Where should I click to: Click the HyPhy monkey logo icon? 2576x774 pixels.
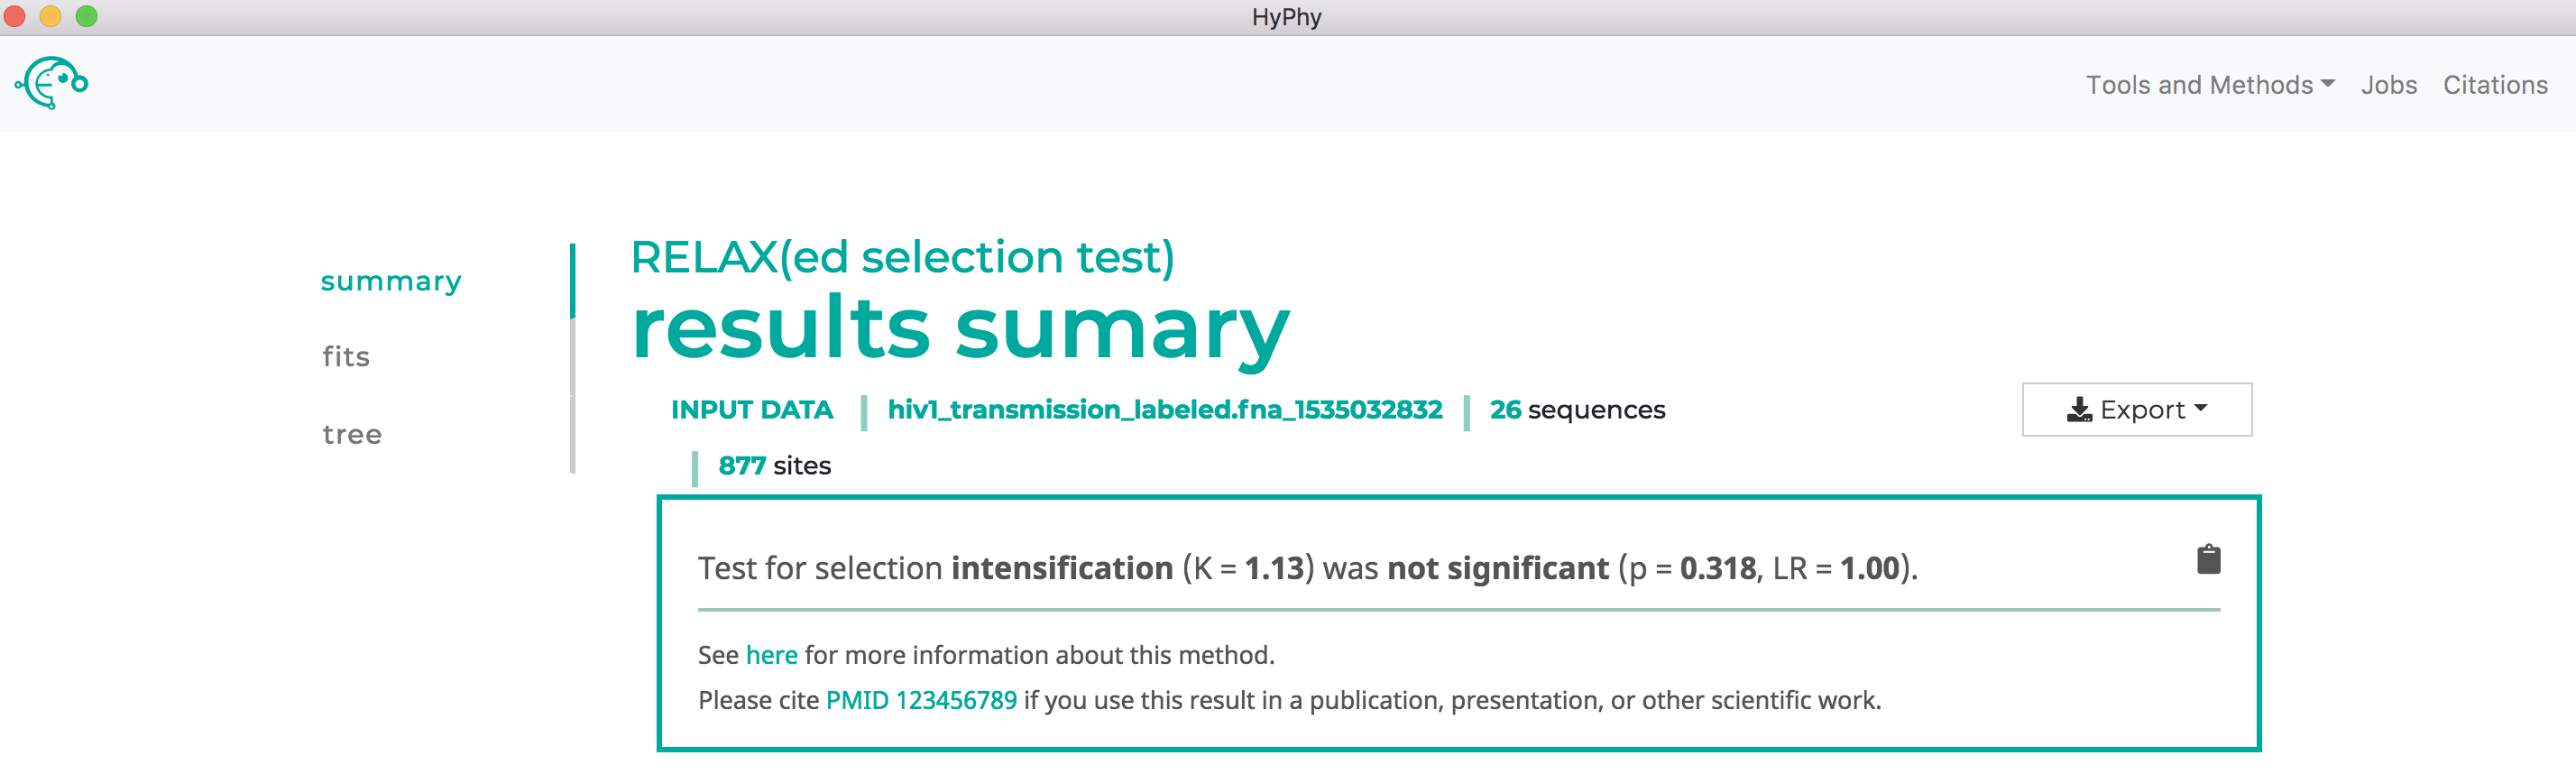pyautogui.click(x=51, y=83)
